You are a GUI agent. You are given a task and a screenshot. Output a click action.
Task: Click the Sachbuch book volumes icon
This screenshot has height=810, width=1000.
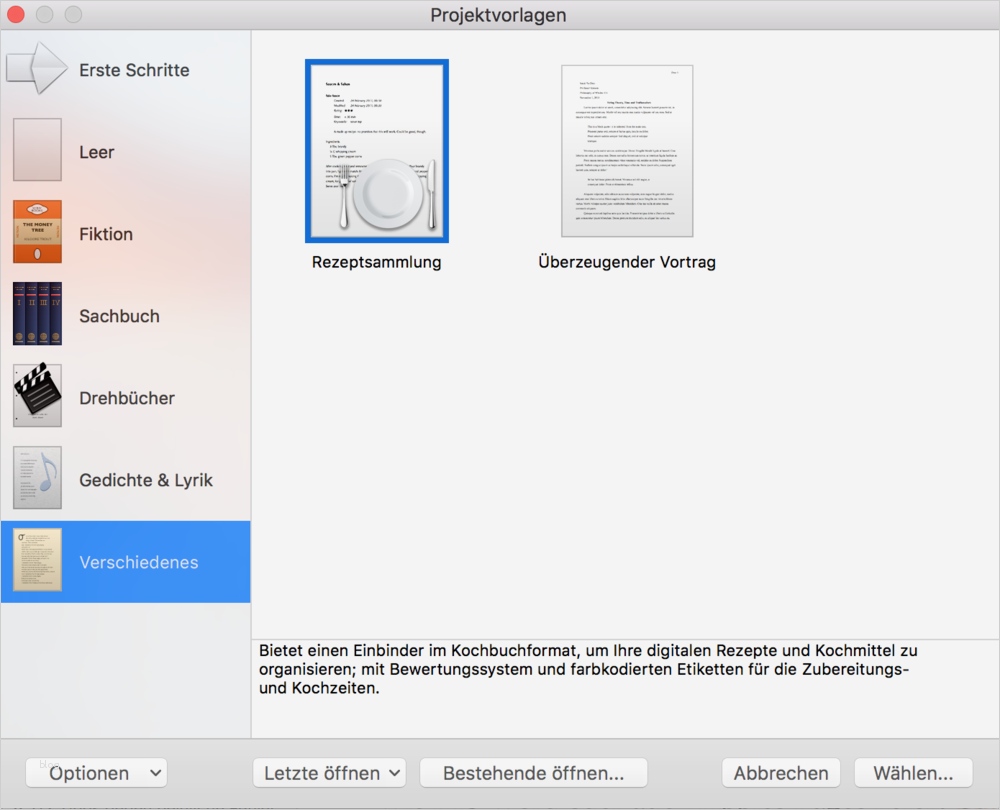pyautogui.click(x=38, y=314)
